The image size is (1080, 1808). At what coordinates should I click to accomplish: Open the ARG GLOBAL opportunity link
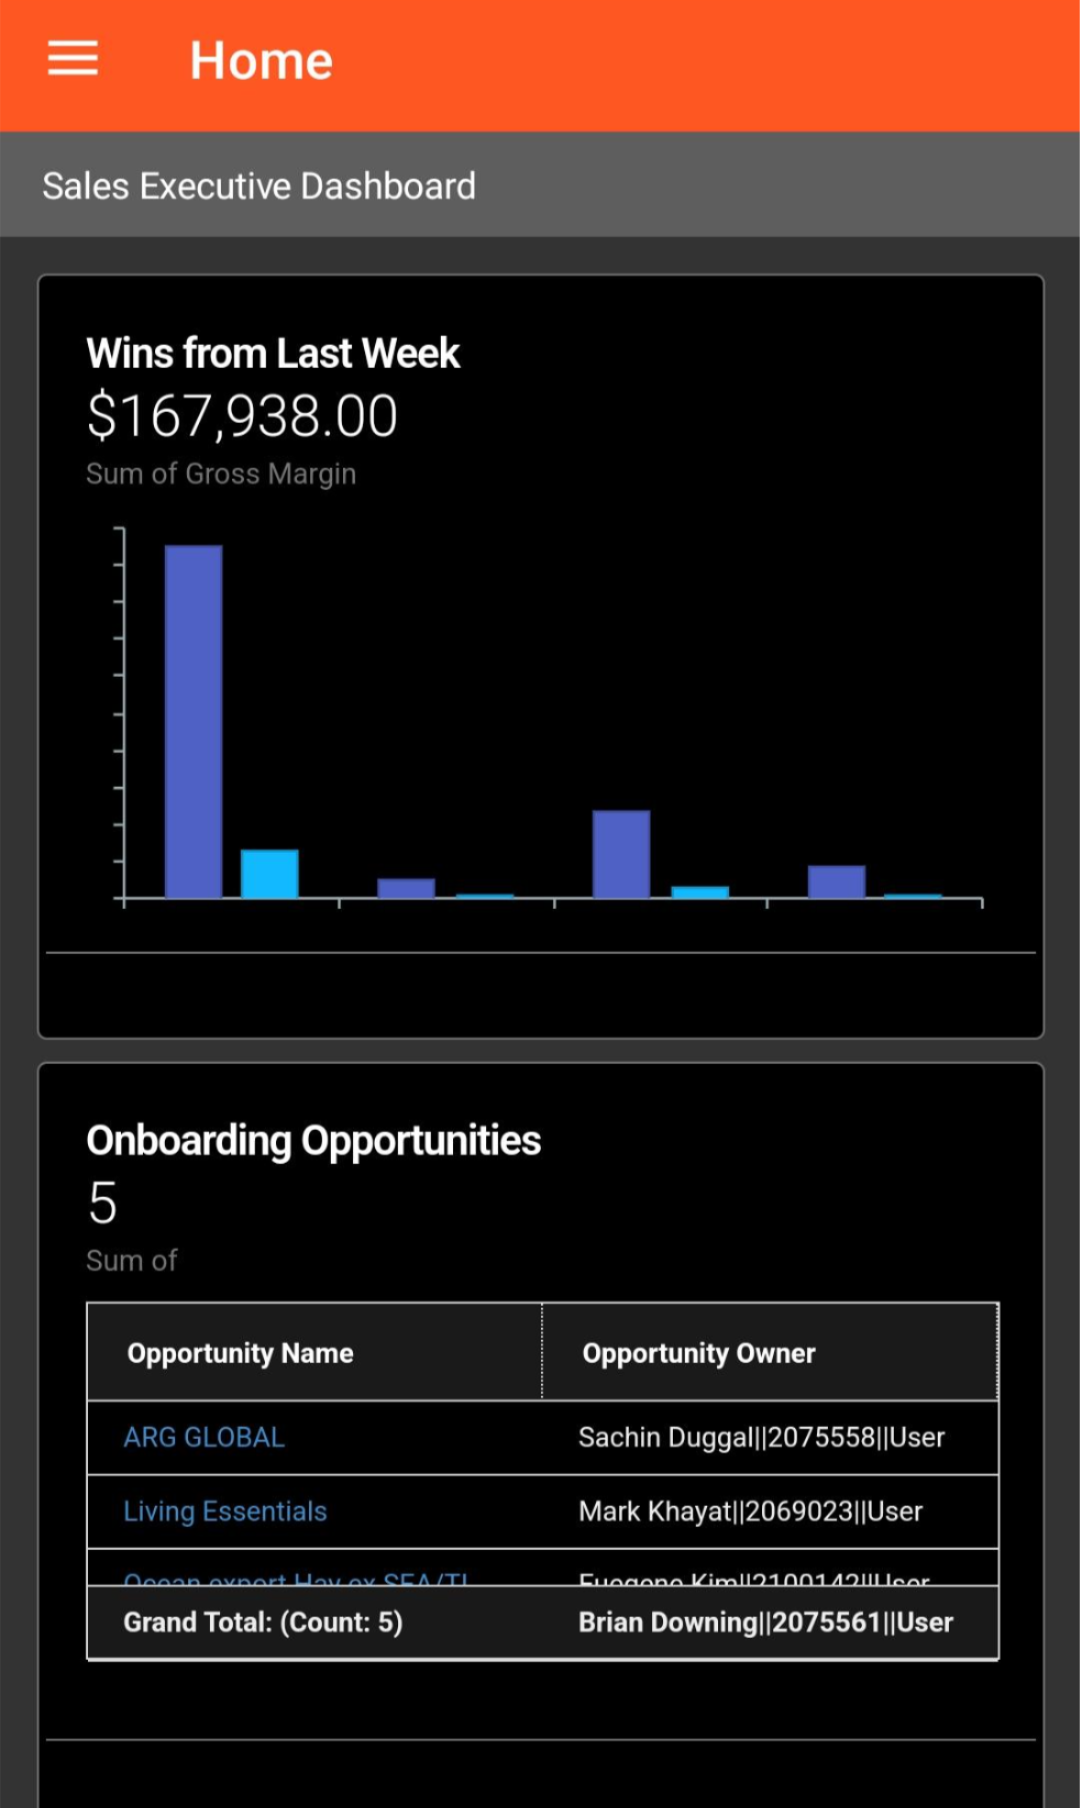tap(204, 1437)
